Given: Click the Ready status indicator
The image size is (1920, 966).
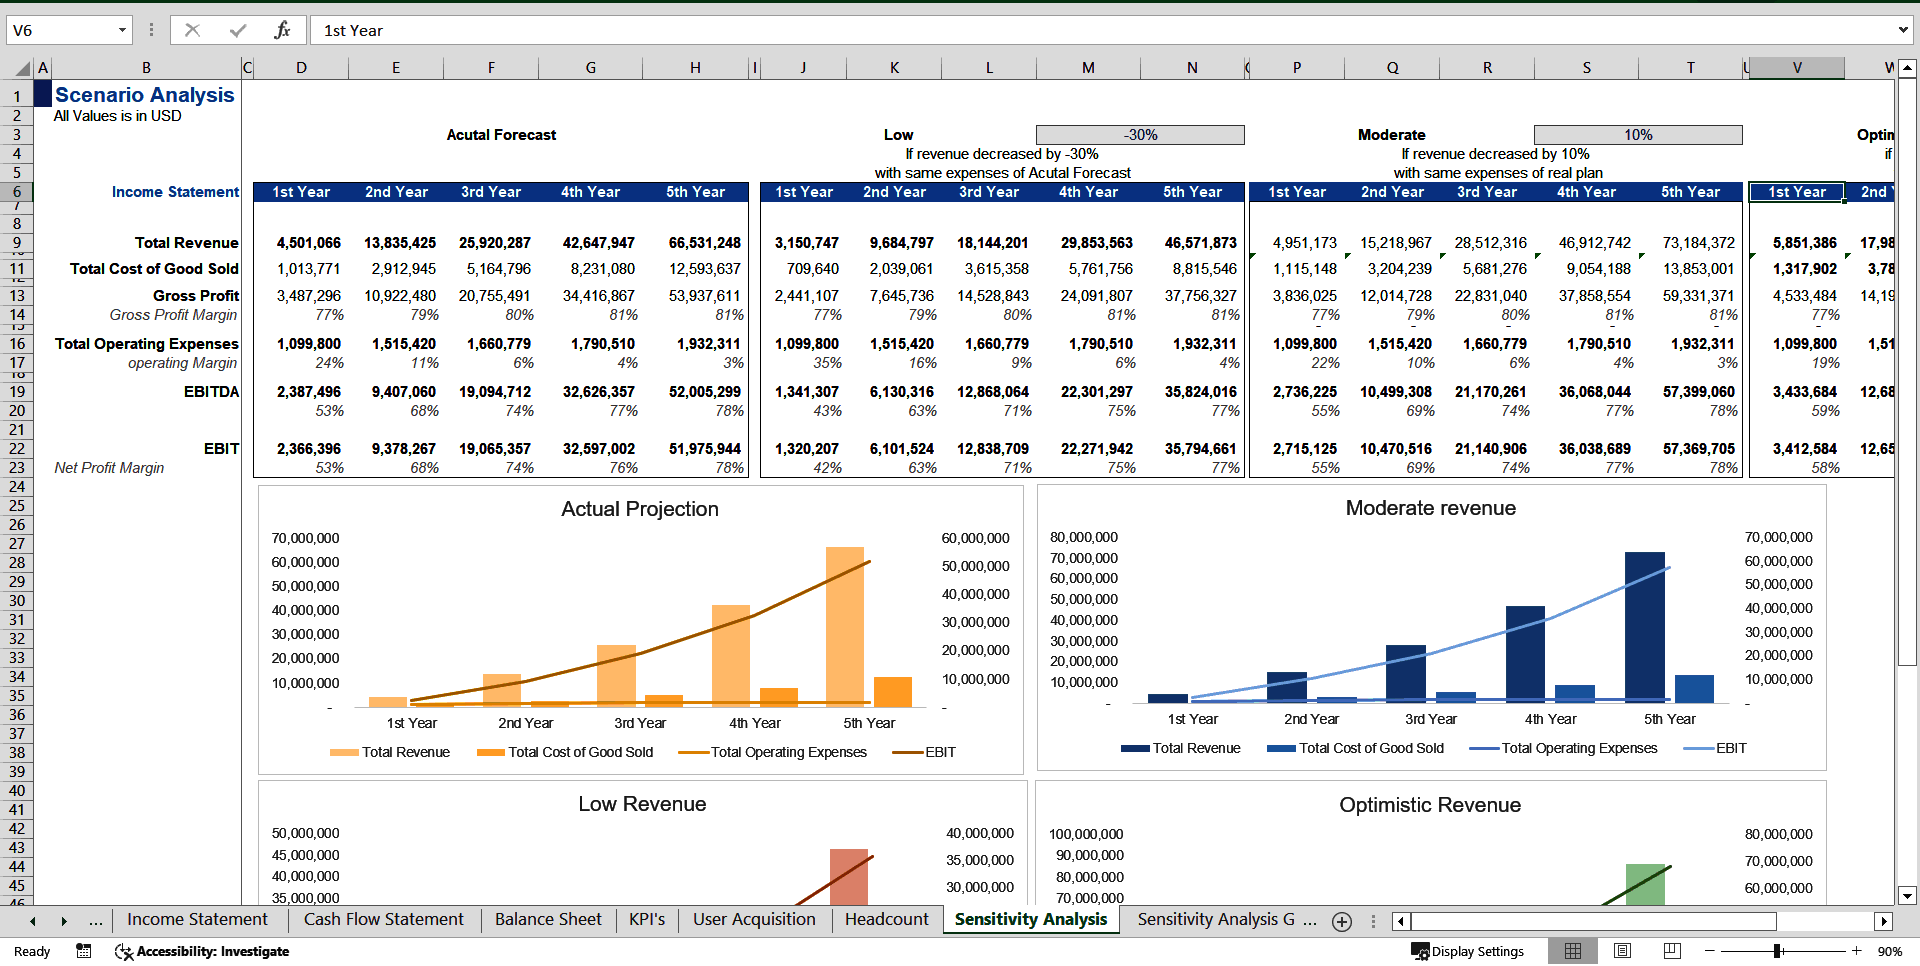Looking at the screenshot, I should coord(32,951).
